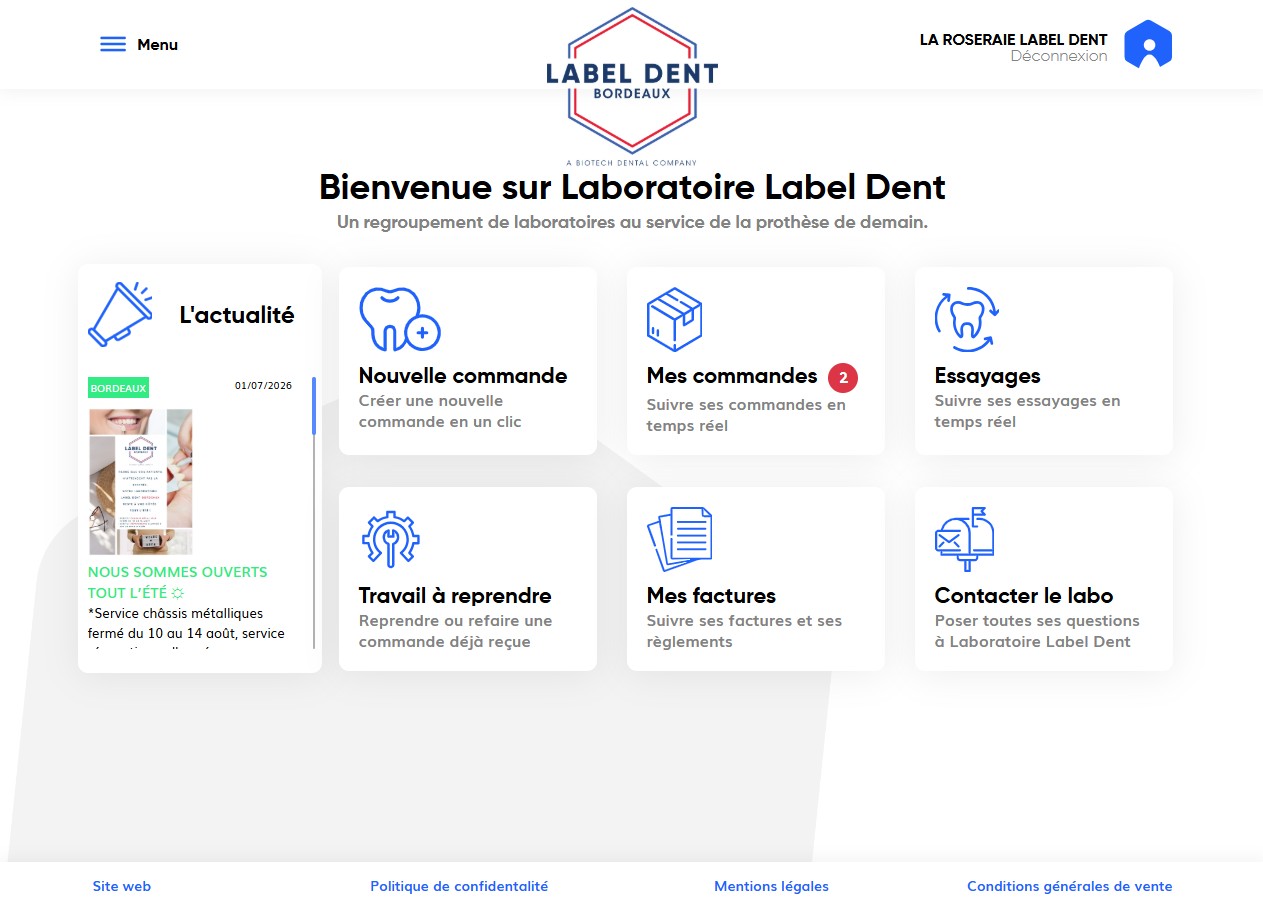Click the Label Dent Bordeaux hexagon logo
The width and height of the screenshot is (1263, 905).
[x=632, y=86]
